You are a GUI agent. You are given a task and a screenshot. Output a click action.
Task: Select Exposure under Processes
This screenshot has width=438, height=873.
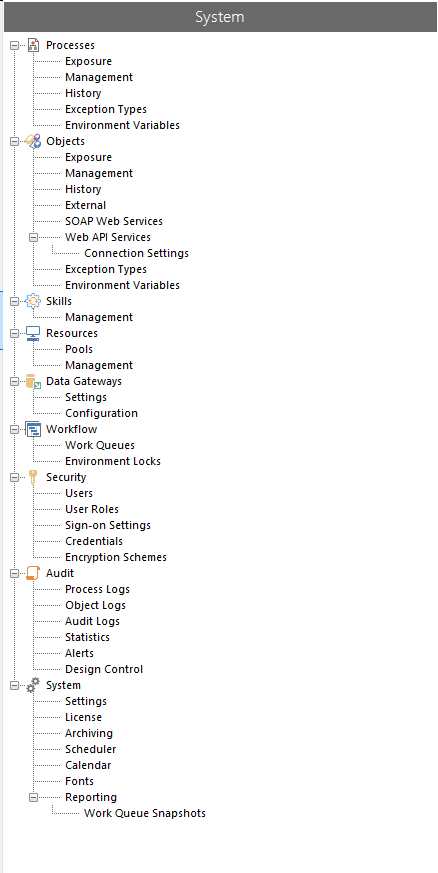(x=88, y=61)
